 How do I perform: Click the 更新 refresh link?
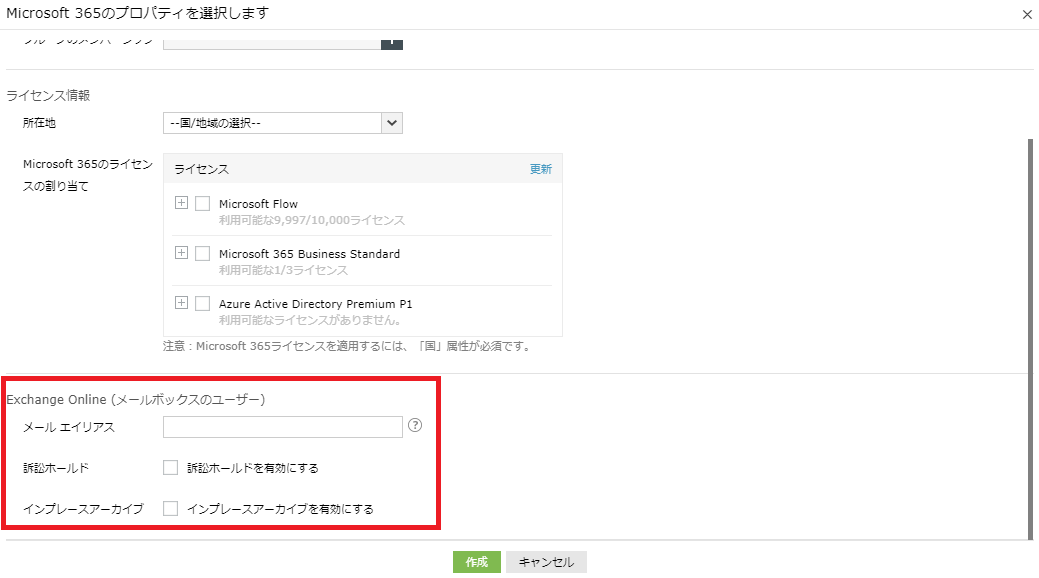click(x=541, y=169)
